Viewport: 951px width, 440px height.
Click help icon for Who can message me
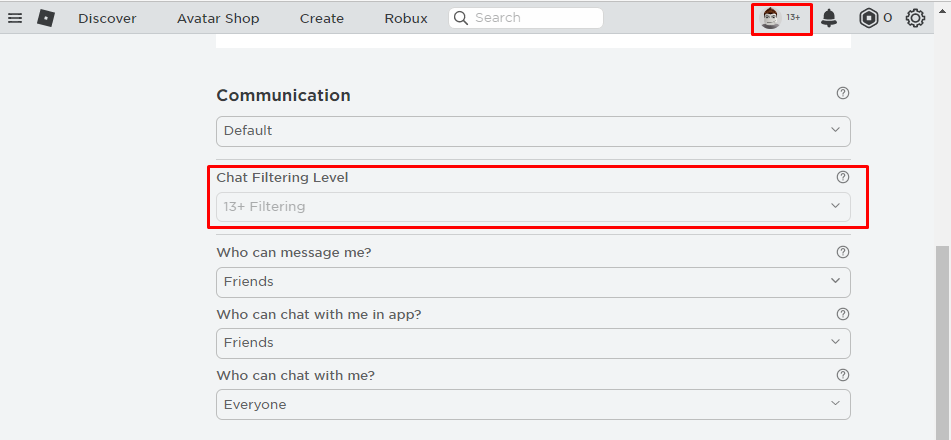(x=842, y=252)
